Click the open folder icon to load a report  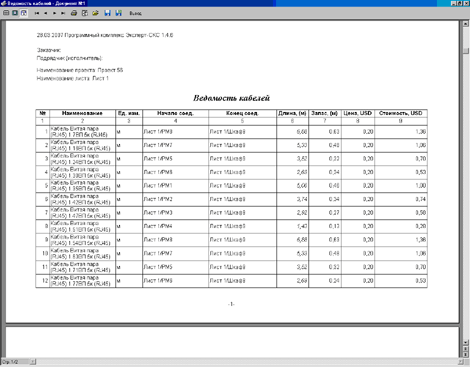coord(95,13)
